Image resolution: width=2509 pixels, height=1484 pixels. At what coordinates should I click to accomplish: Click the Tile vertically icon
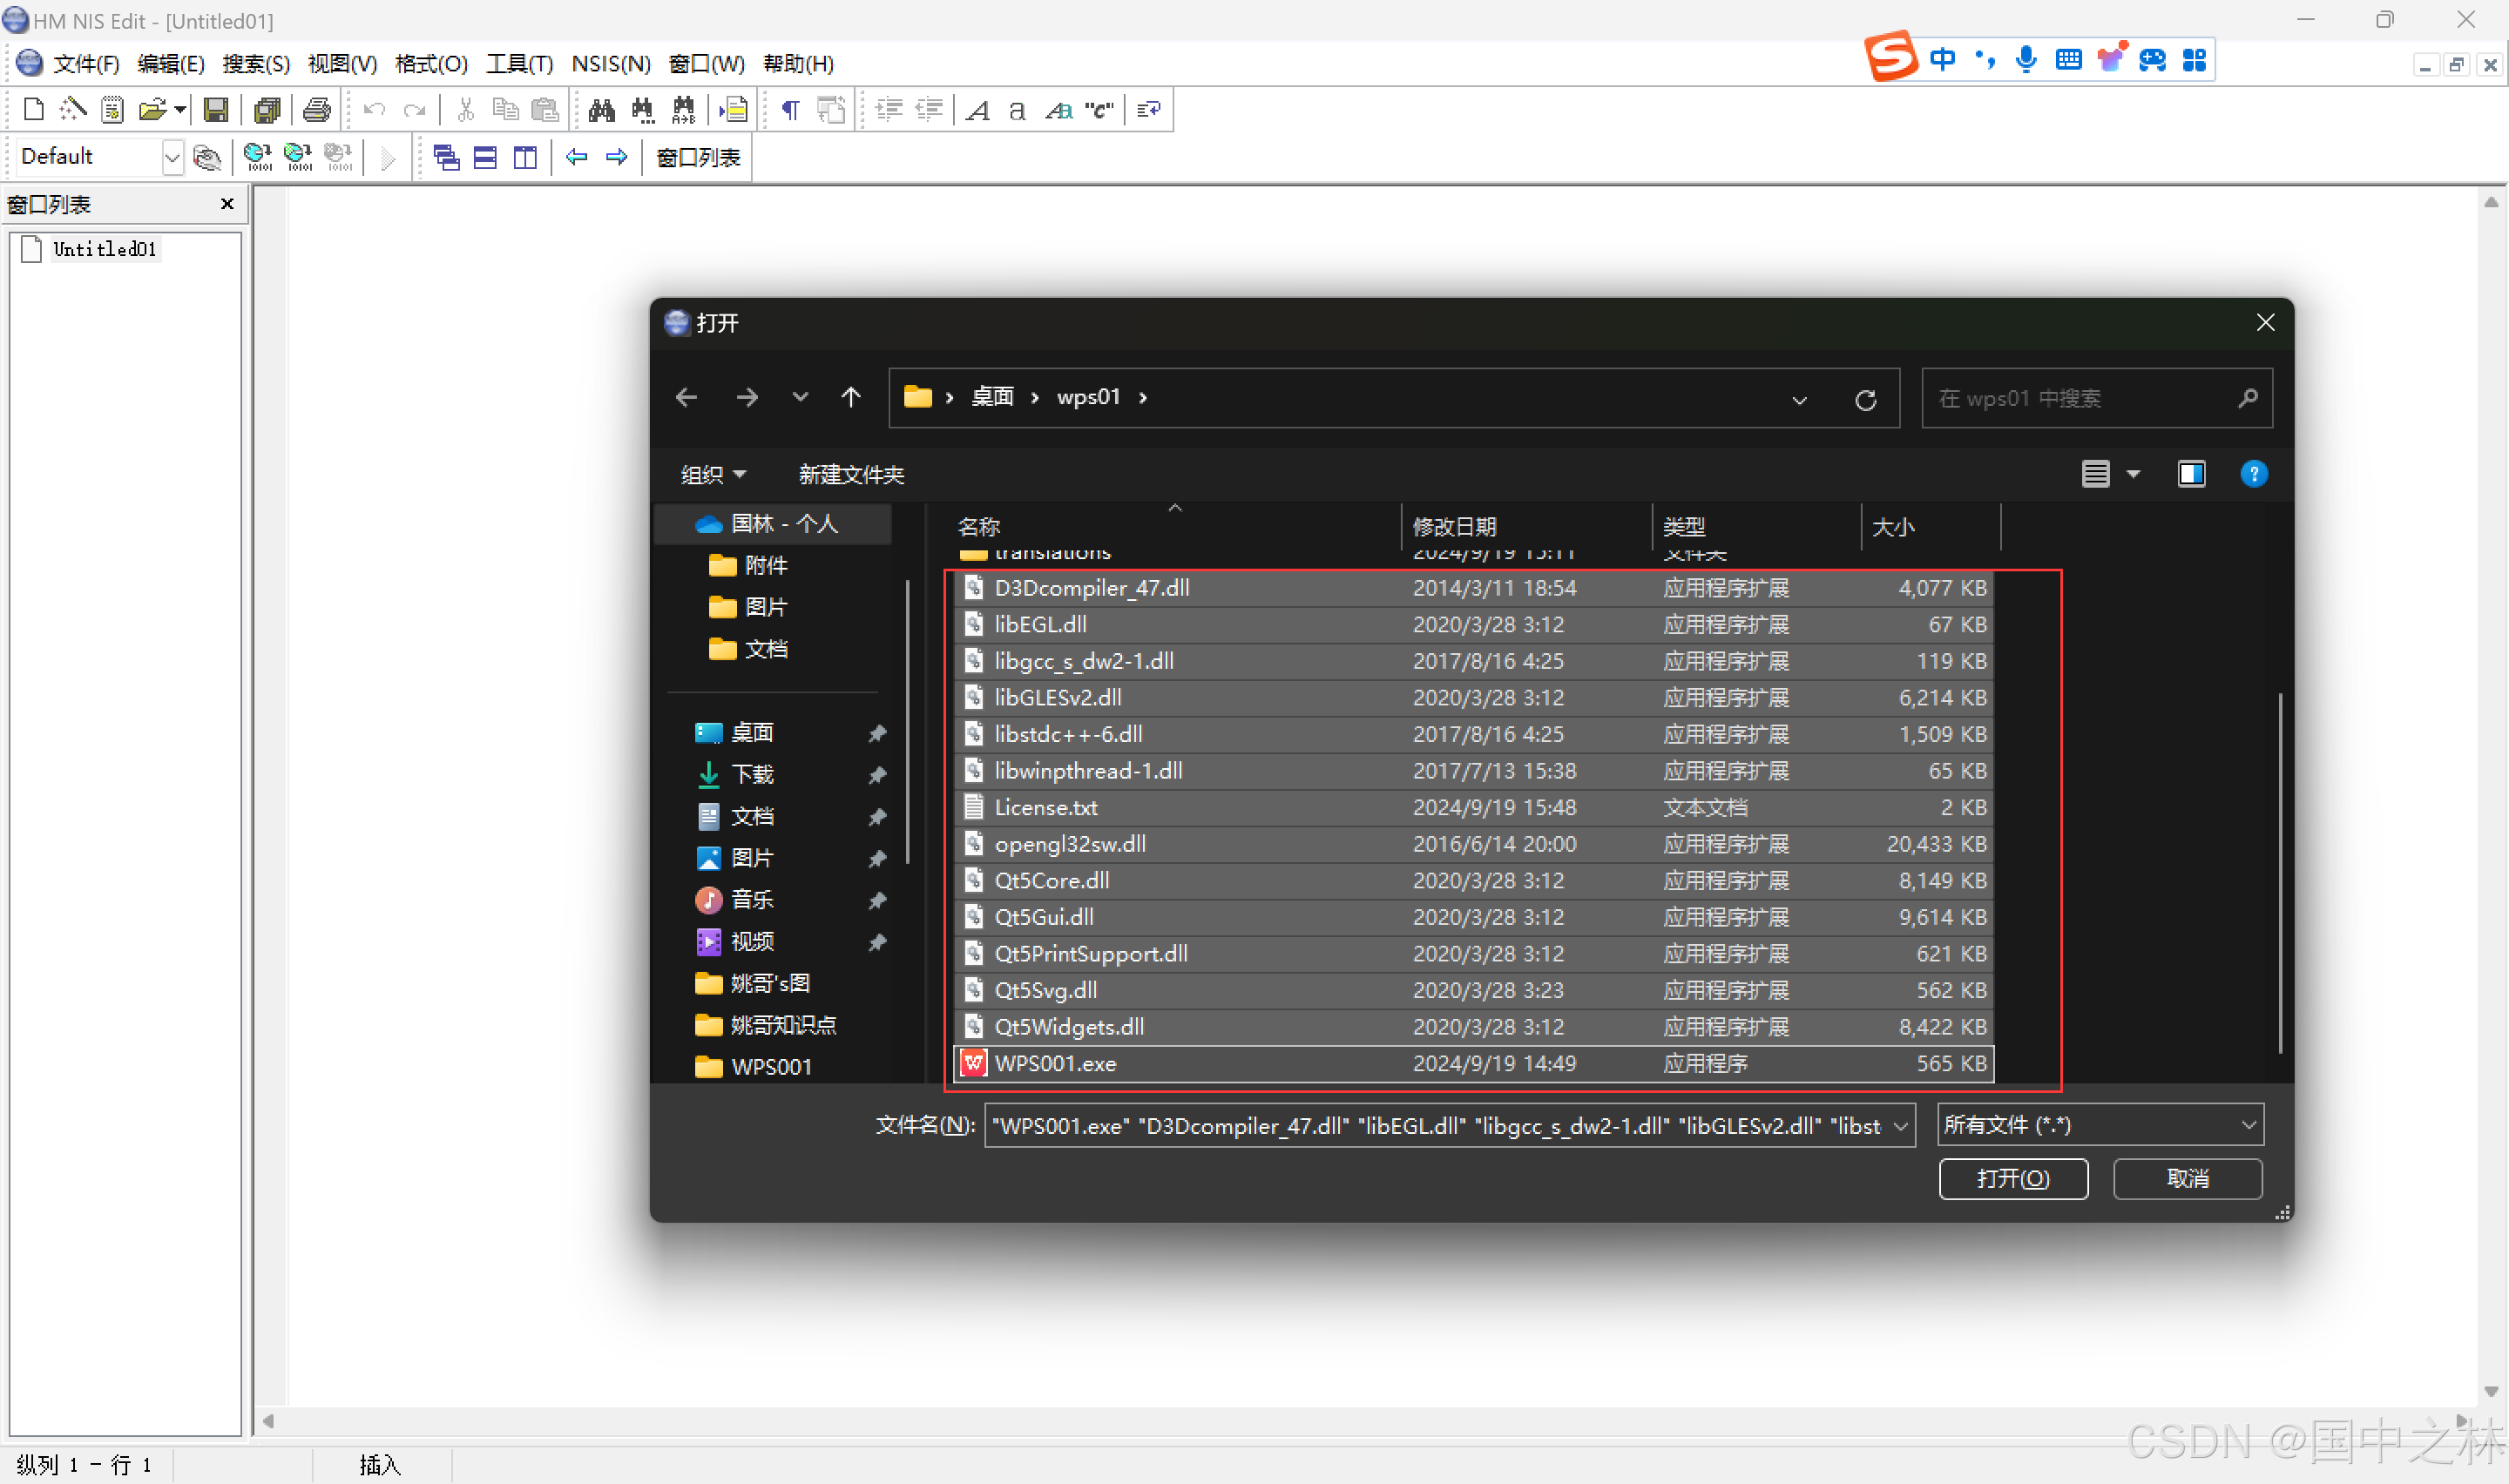(525, 157)
